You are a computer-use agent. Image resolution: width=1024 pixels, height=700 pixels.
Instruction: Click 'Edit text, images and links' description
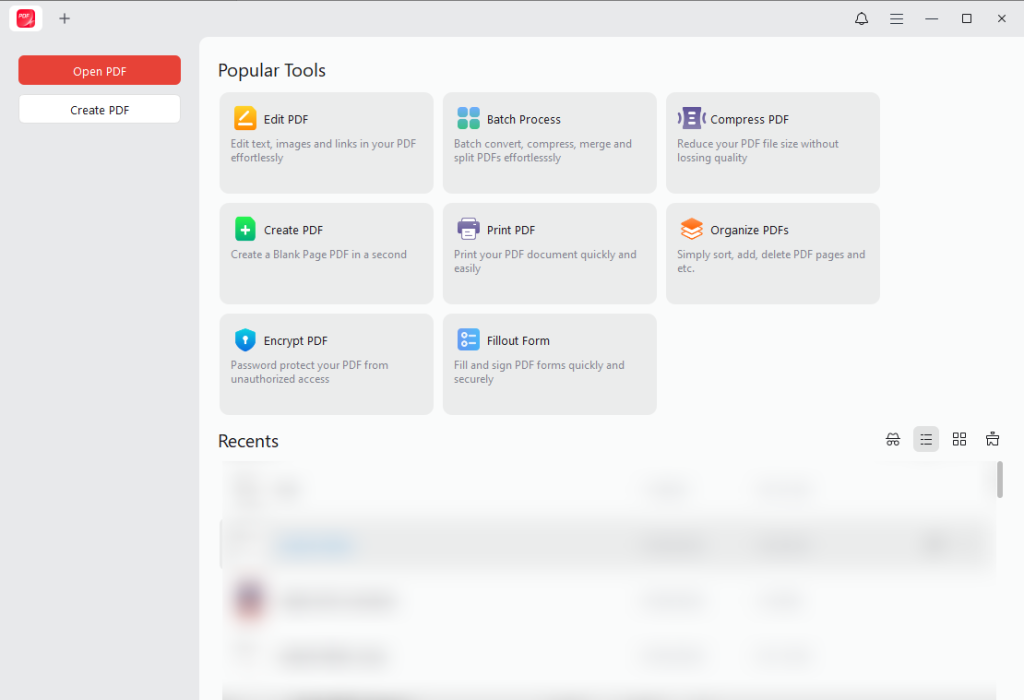coord(323,151)
